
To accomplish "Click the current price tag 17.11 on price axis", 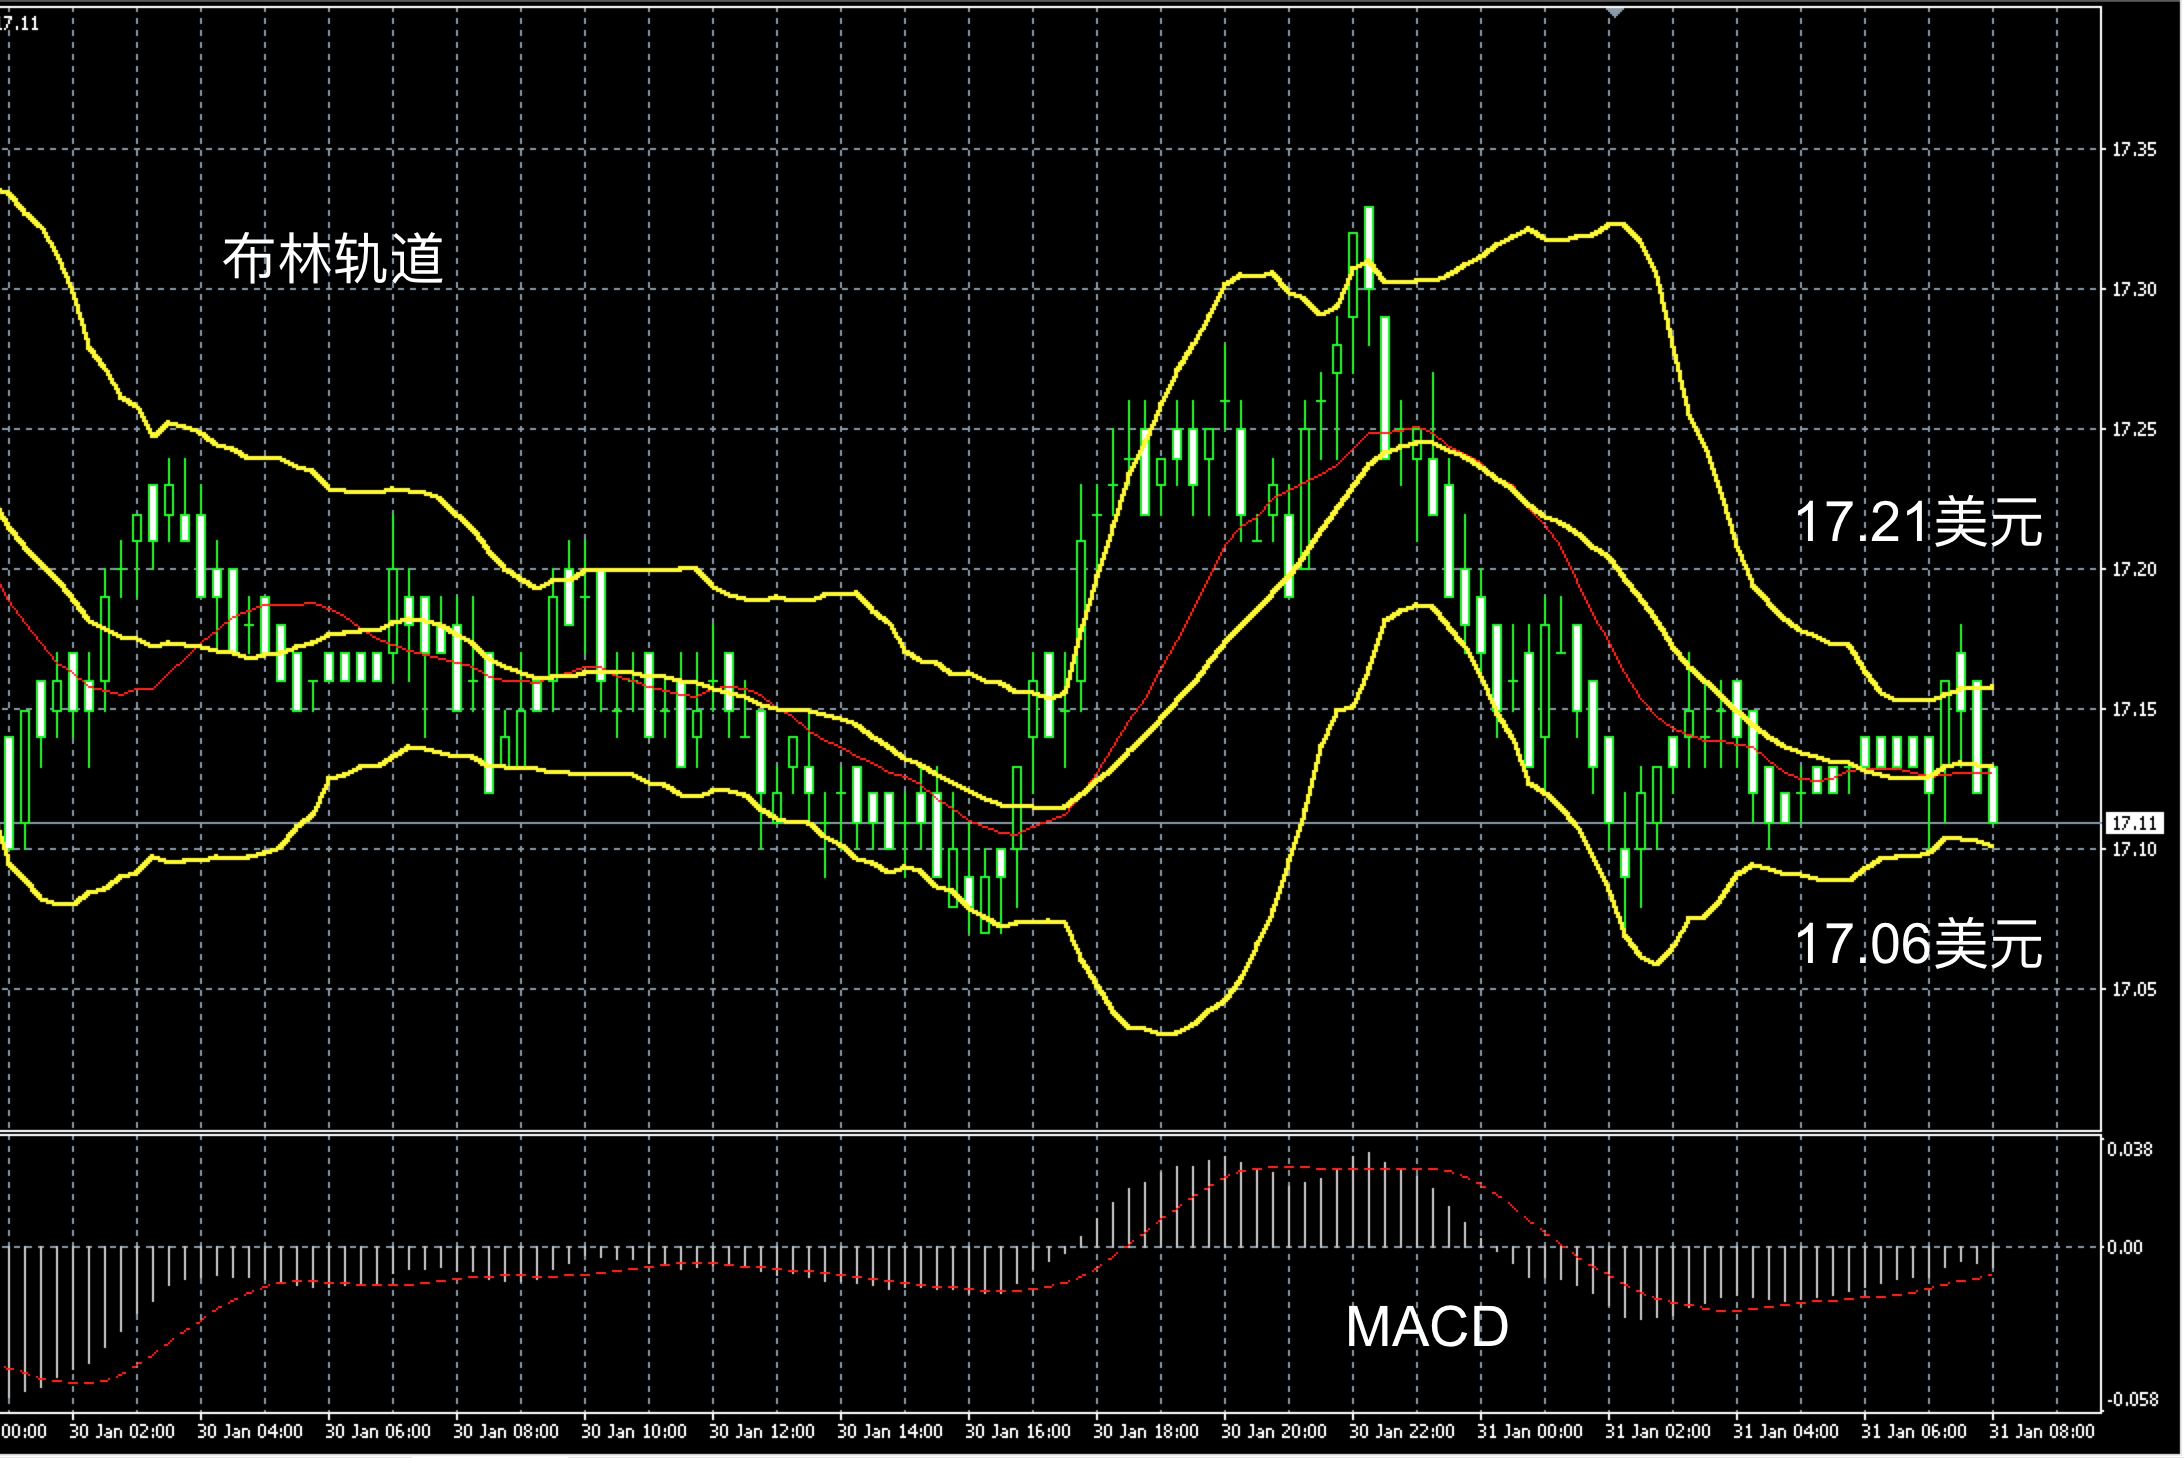I will [x=2134, y=823].
